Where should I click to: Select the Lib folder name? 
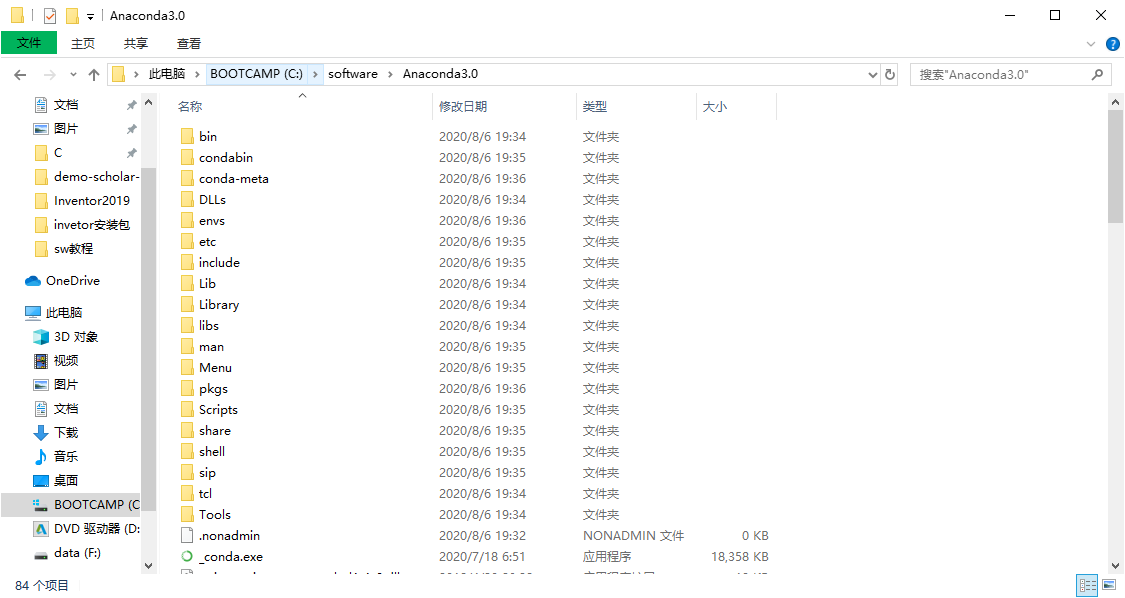click(x=207, y=284)
